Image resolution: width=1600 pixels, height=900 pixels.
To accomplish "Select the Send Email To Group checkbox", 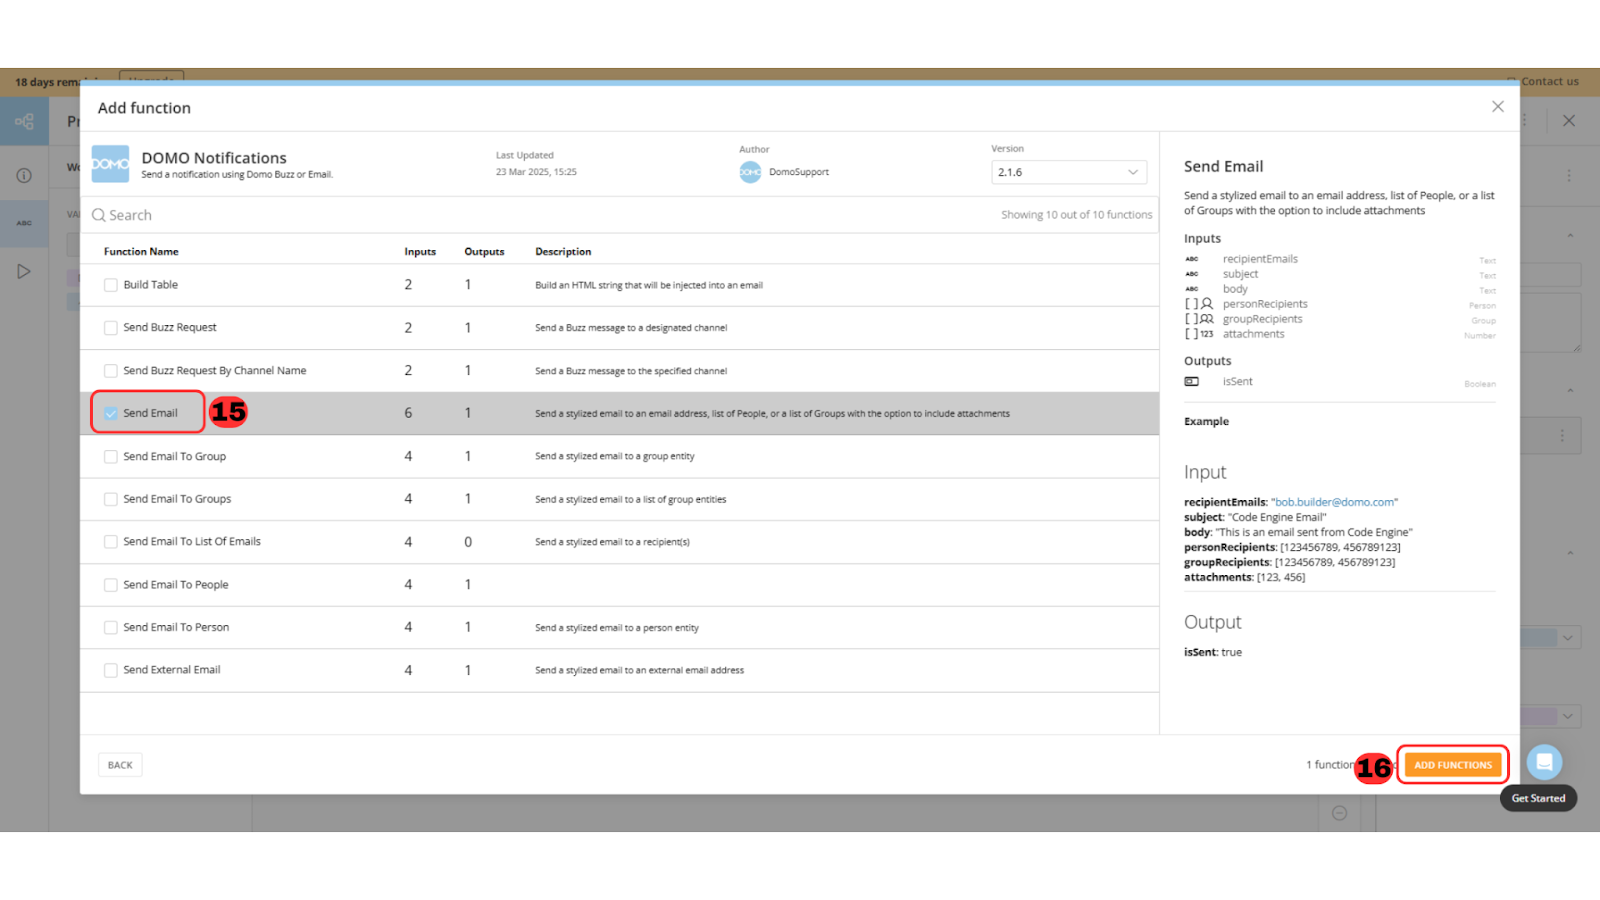I will 111,456.
